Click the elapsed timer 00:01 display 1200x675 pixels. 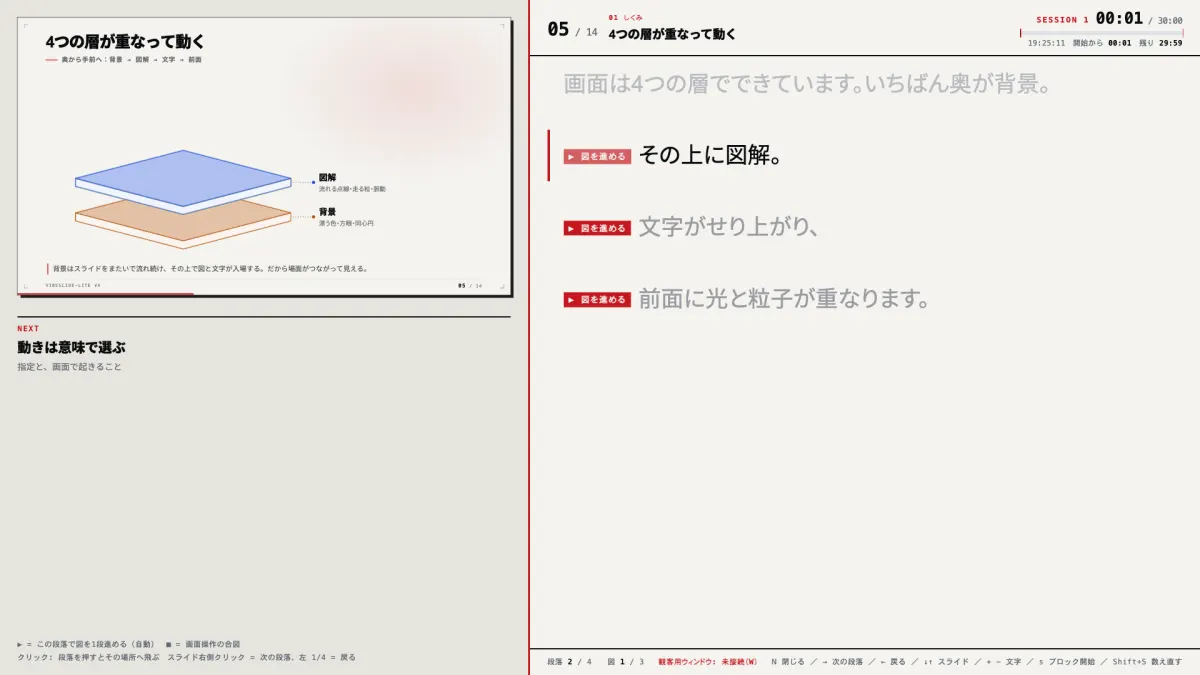(1119, 18)
